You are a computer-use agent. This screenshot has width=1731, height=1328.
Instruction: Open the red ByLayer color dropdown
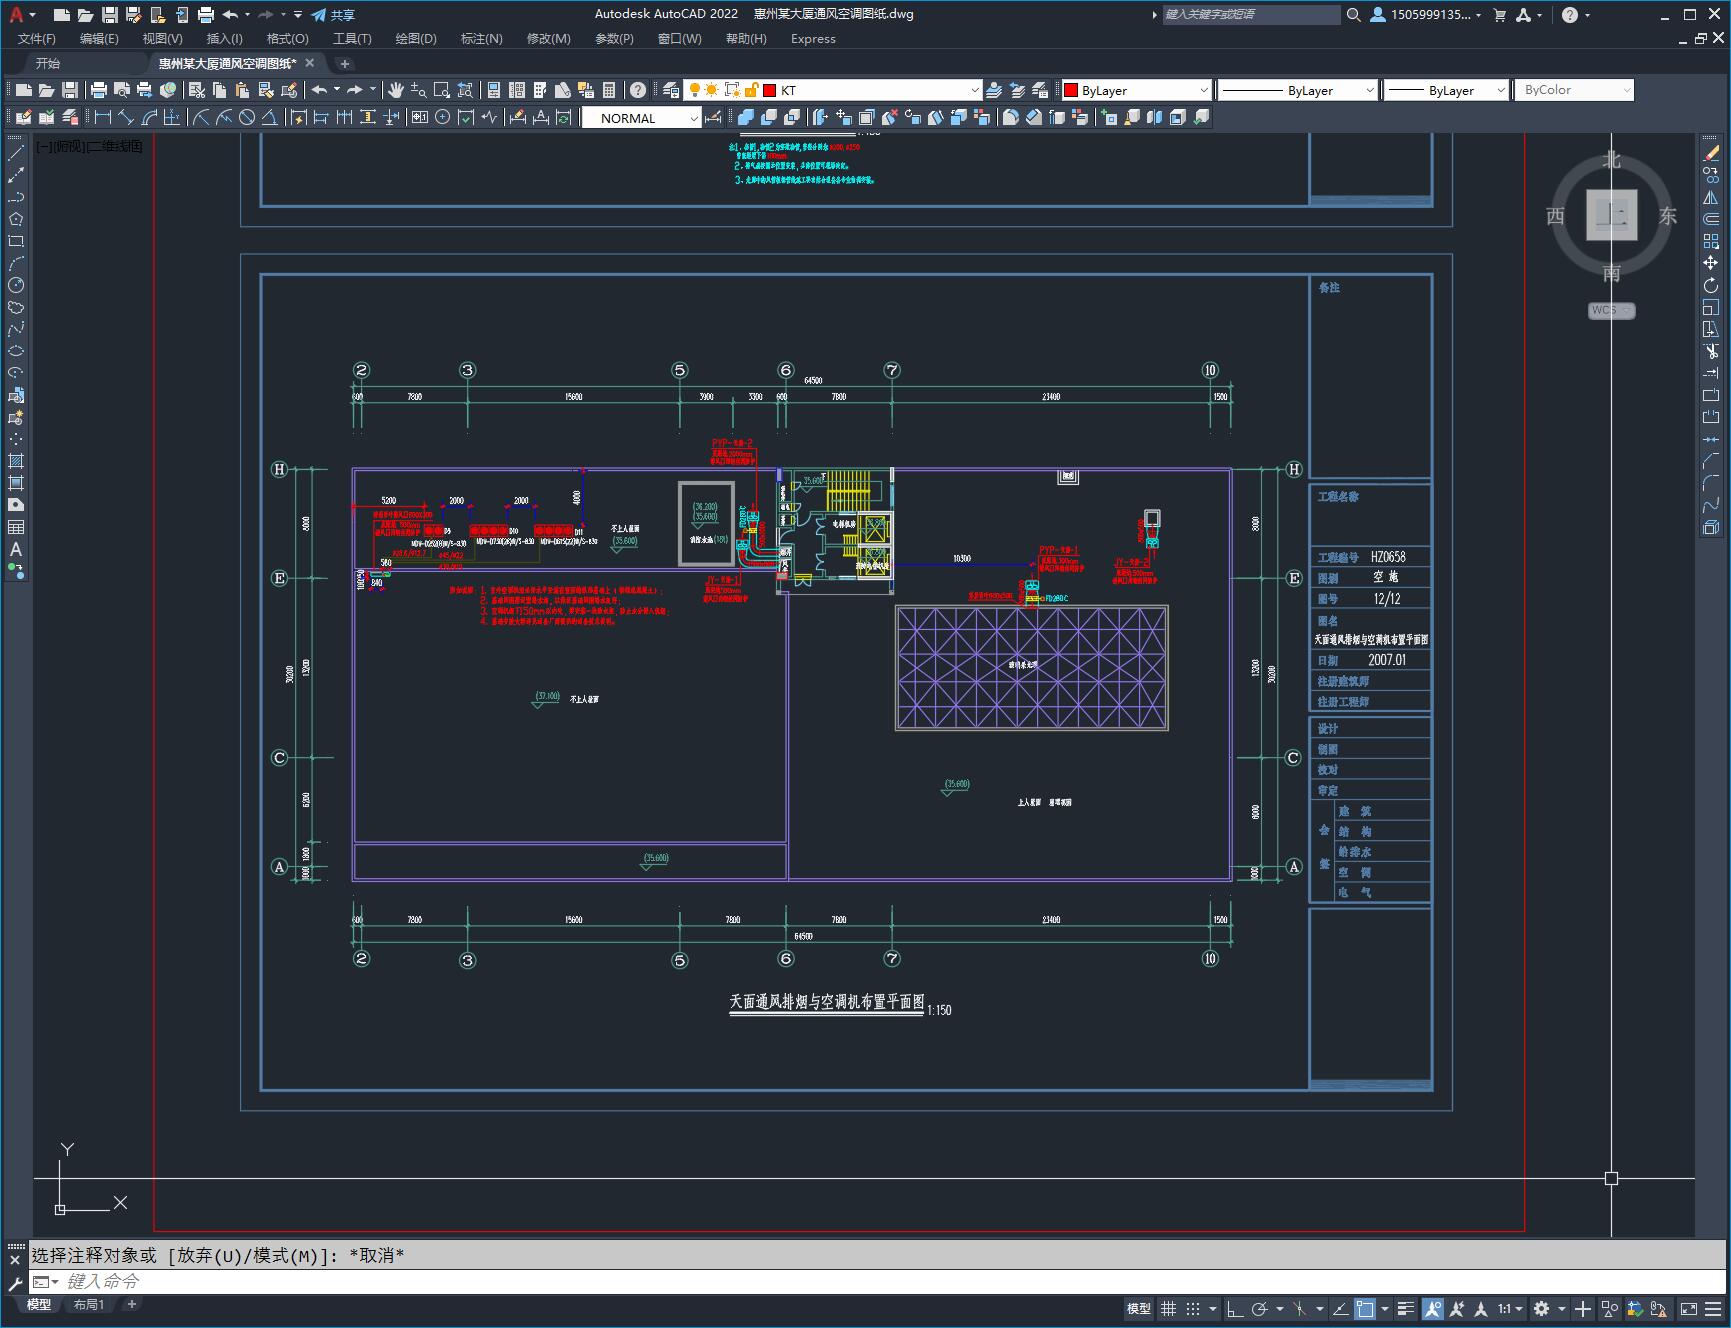click(x=1137, y=90)
